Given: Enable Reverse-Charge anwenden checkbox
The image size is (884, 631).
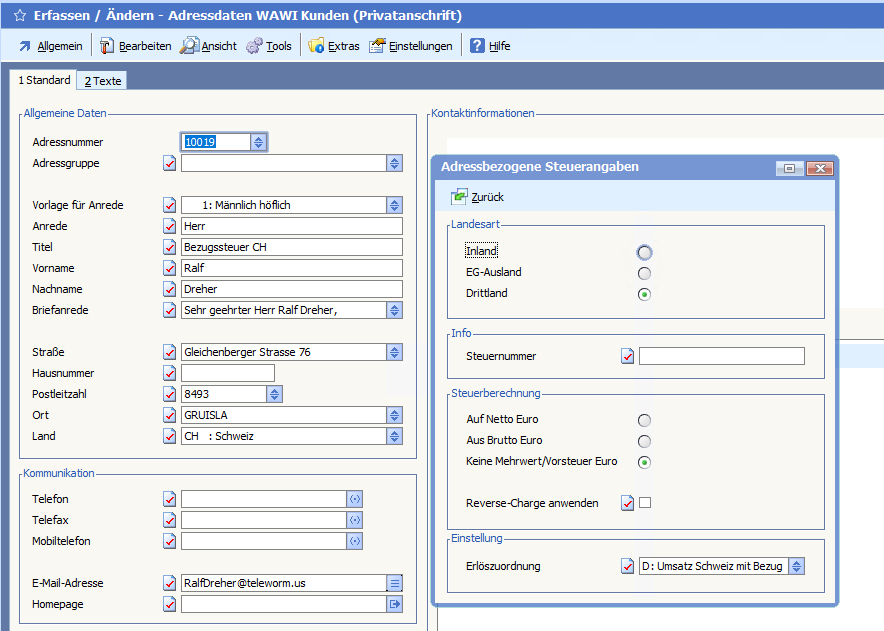Looking at the screenshot, I should point(645,503).
